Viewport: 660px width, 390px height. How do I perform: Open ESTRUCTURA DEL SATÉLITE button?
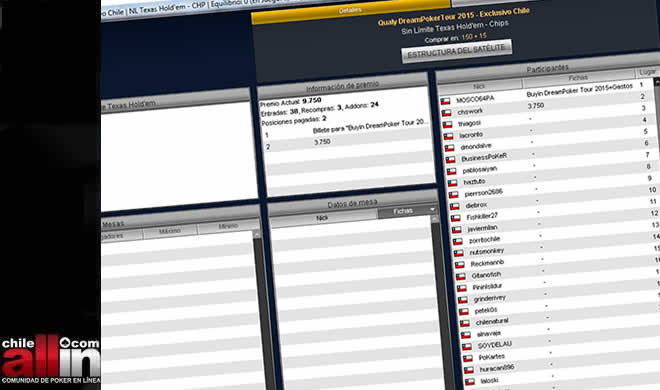pos(457,51)
